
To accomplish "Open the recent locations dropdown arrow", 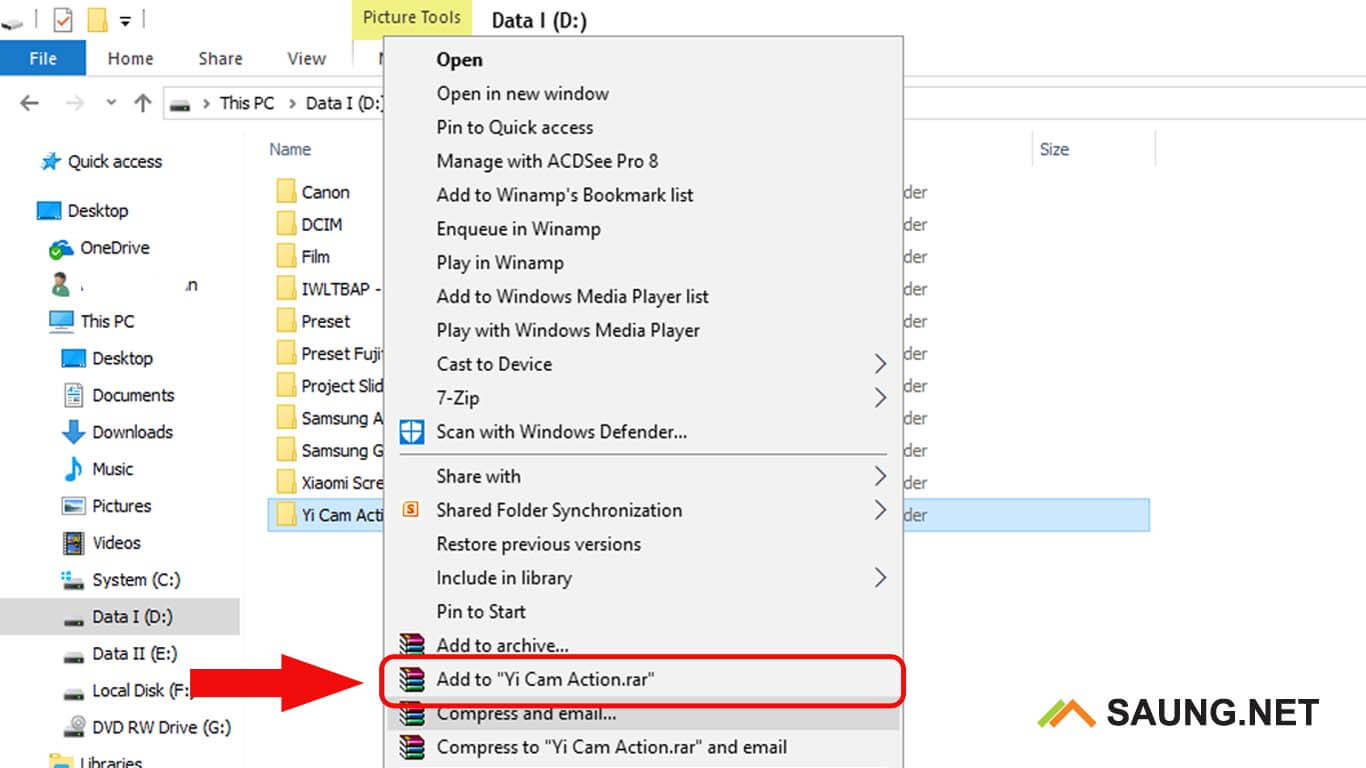I will point(111,103).
